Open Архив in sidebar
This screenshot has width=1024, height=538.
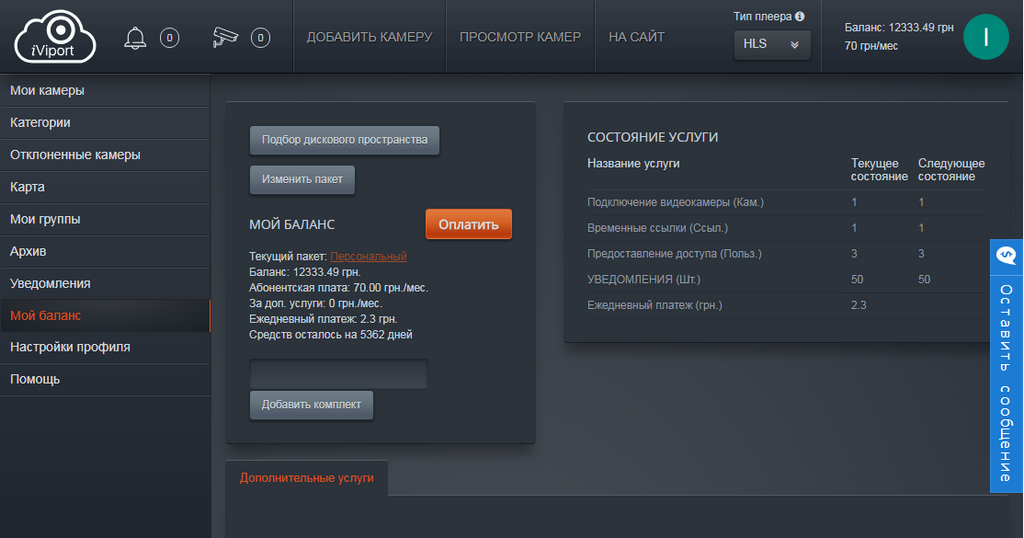(x=105, y=251)
